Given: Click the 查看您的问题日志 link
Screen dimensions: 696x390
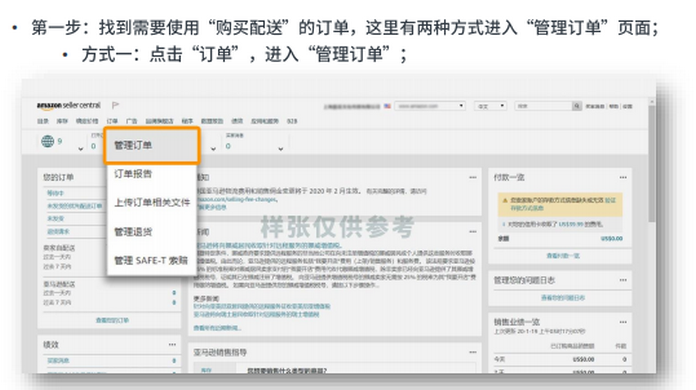Looking at the screenshot, I should pos(562,298).
